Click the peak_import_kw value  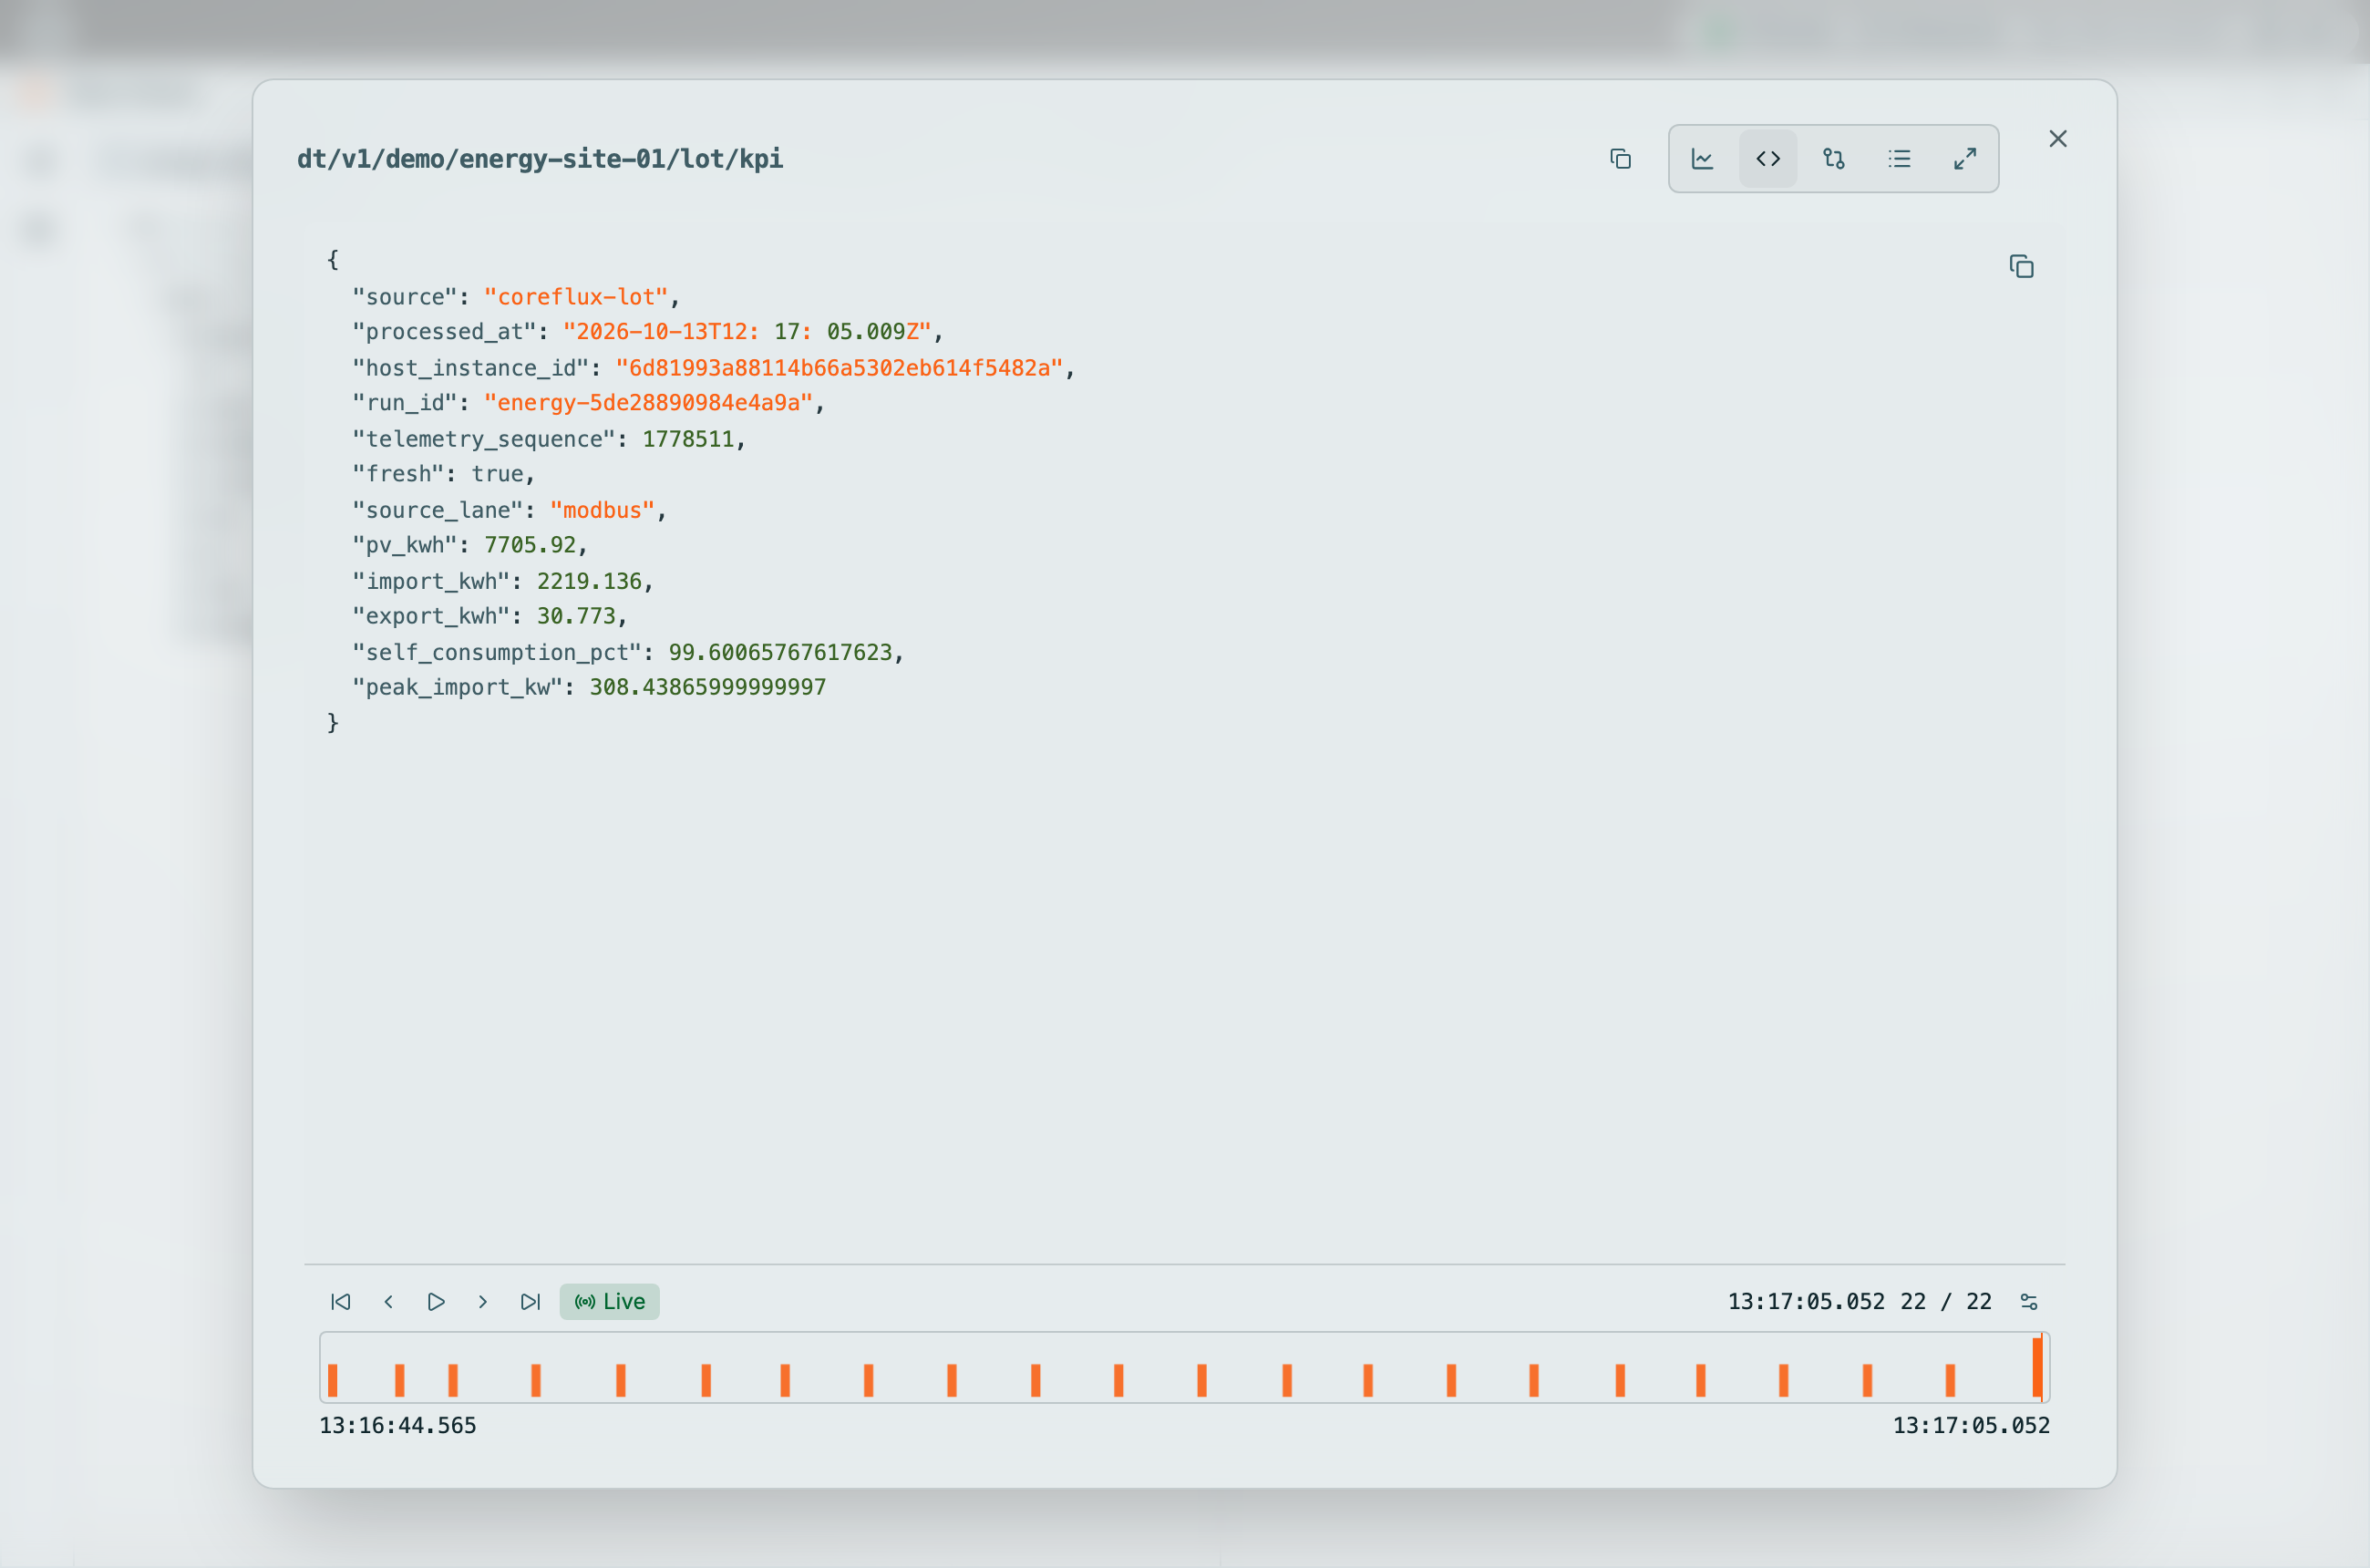[708, 687]
